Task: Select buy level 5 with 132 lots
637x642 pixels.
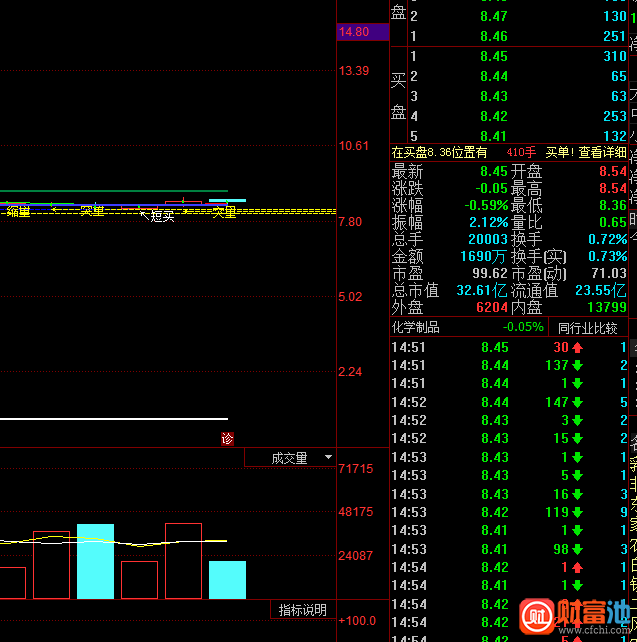Action: (518, 136)
